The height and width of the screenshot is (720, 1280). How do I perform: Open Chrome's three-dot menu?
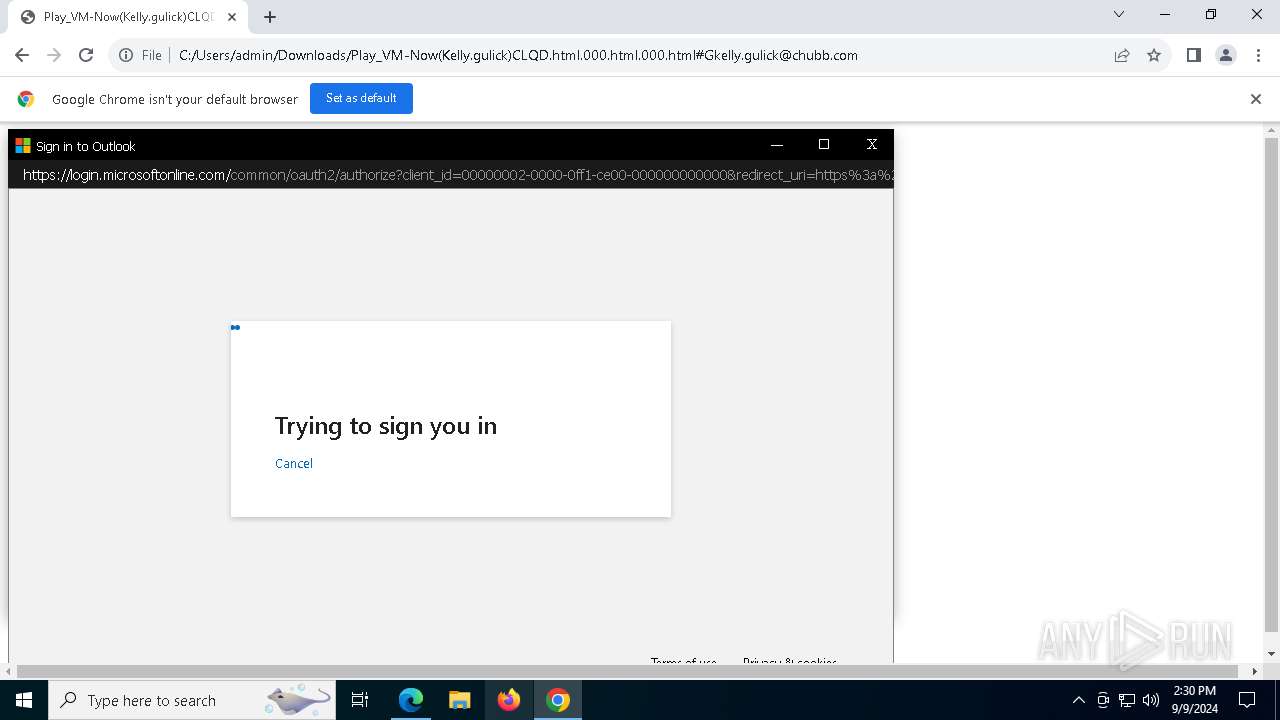coord(1258,55)
